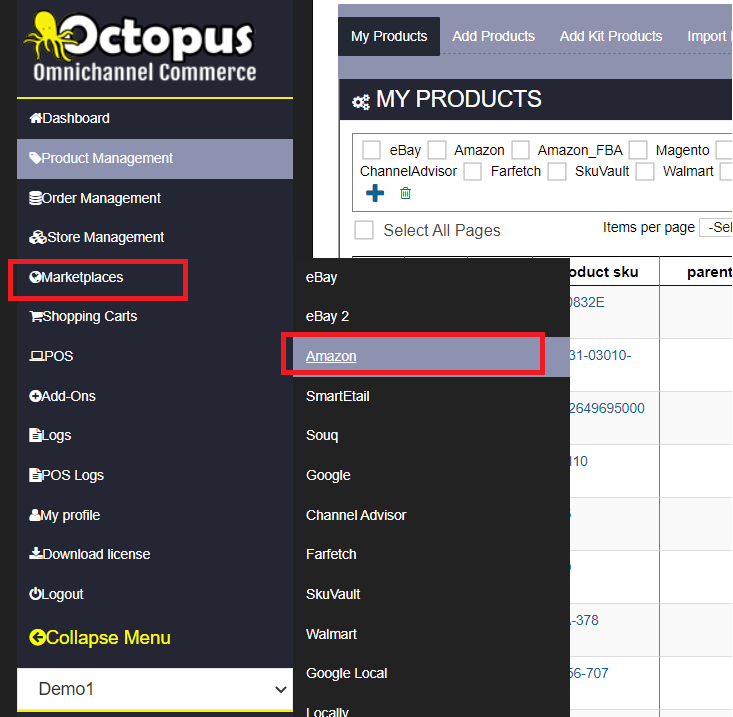Click the Store Management cubes icon
Viewport: 733px width, 717px height.
[x=38, y=237]
